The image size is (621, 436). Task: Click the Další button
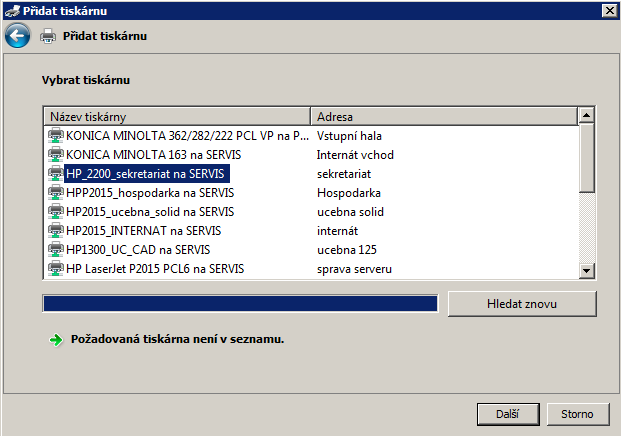[508, 414]
